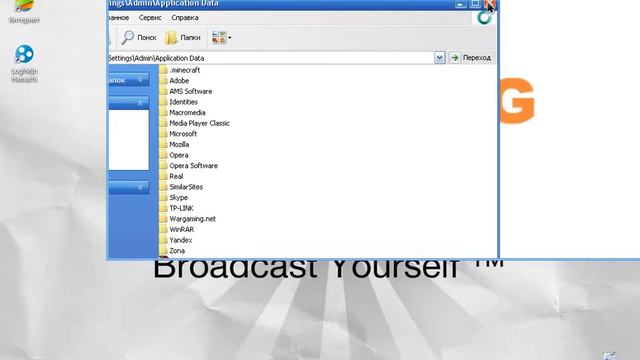
Task: Select the TP-LINK folder icon
Action: [163, 208]
